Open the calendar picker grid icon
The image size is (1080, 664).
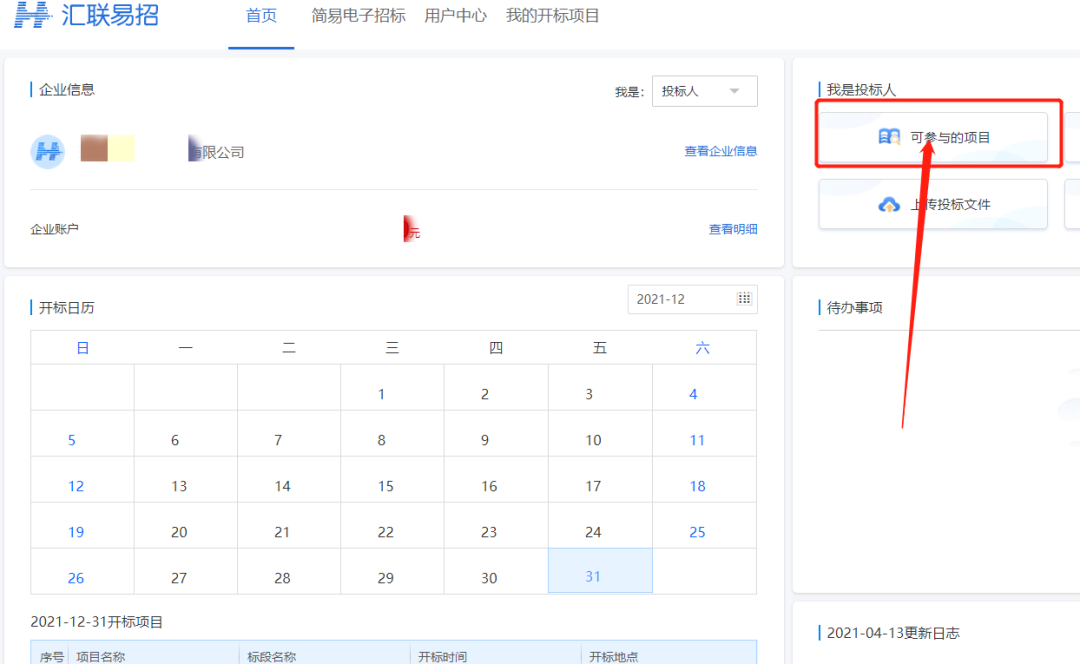744,299
